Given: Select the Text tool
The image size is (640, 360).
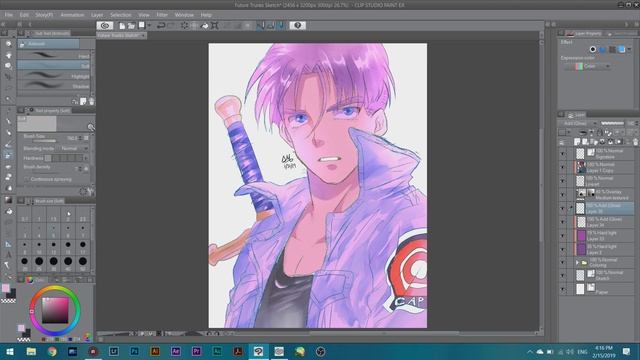Looking at the screenshot, I should click(x=8, y=255).
